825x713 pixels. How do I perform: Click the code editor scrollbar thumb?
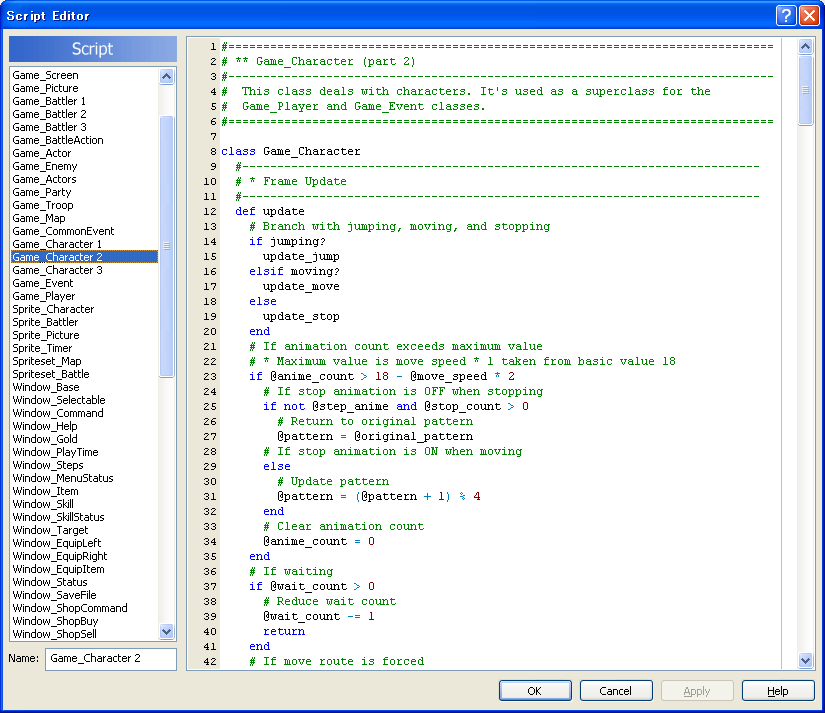pos(805,90)
